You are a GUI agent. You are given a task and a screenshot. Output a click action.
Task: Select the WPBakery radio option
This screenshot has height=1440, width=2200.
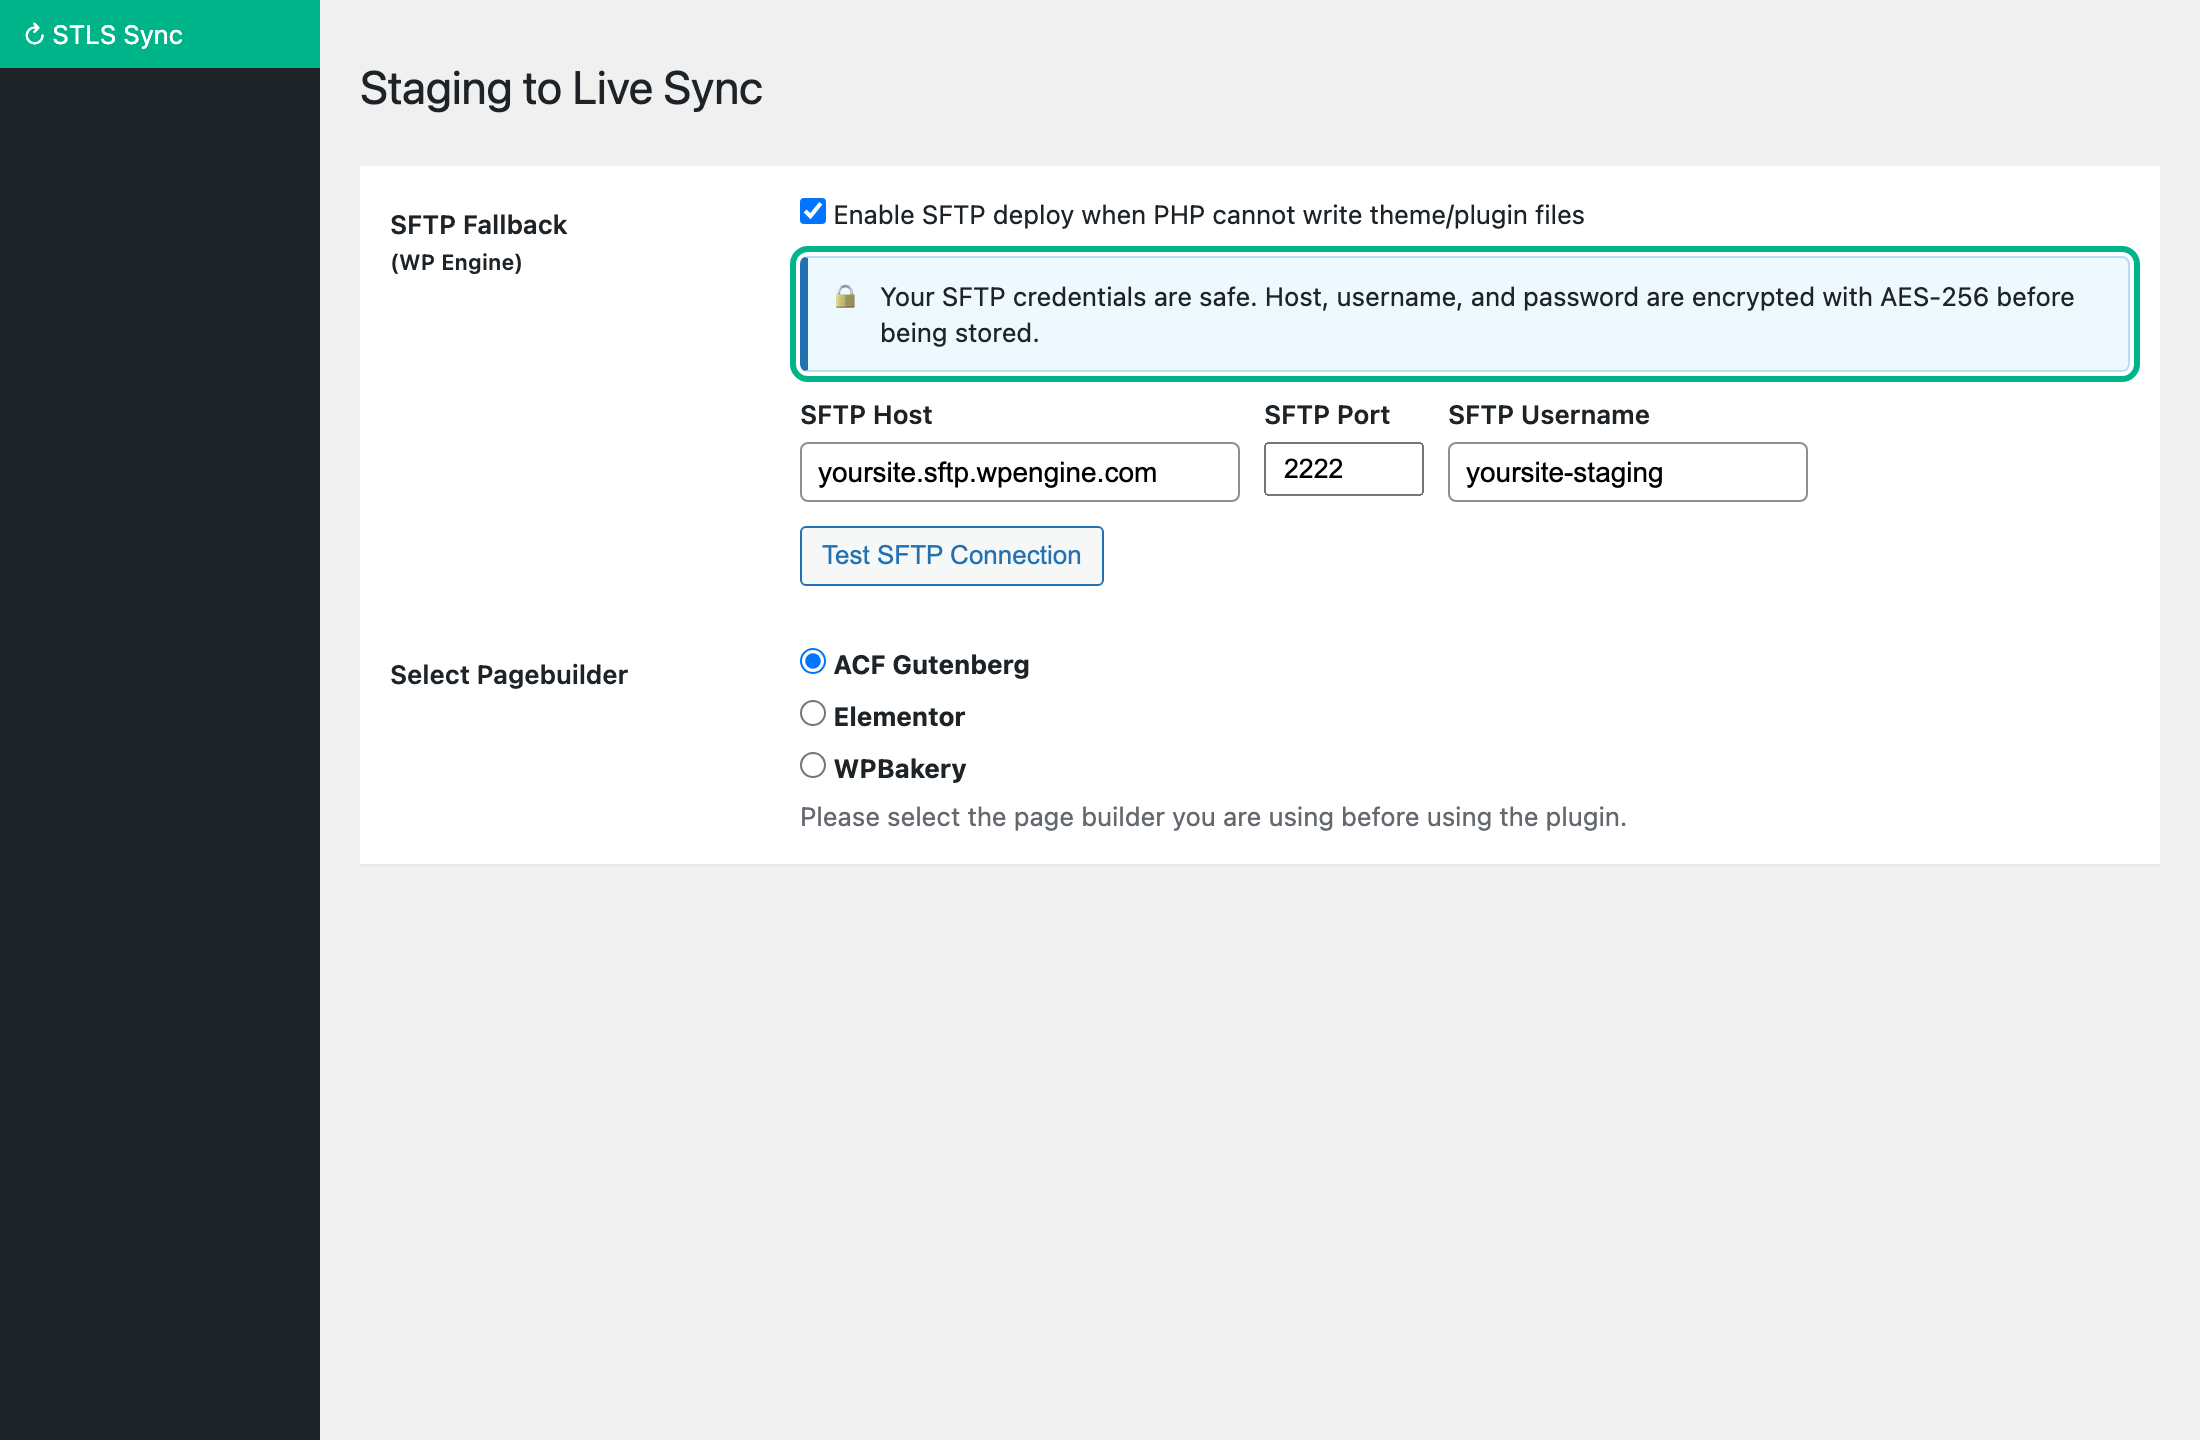pyautogui.click(x=813, y=766)
